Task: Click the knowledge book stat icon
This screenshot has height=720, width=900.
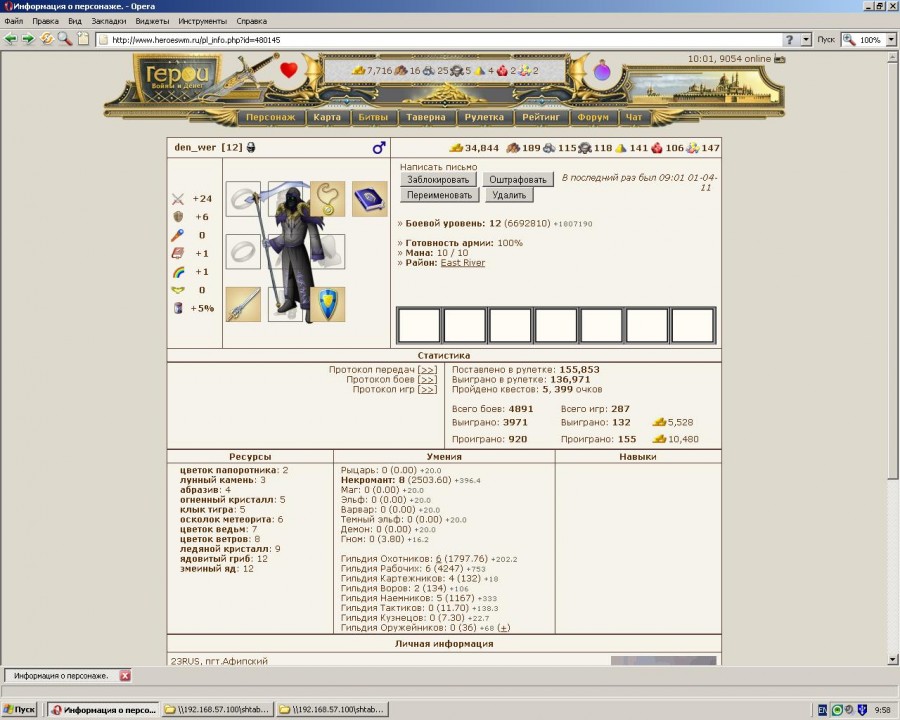Action: [x=178, y=253]
